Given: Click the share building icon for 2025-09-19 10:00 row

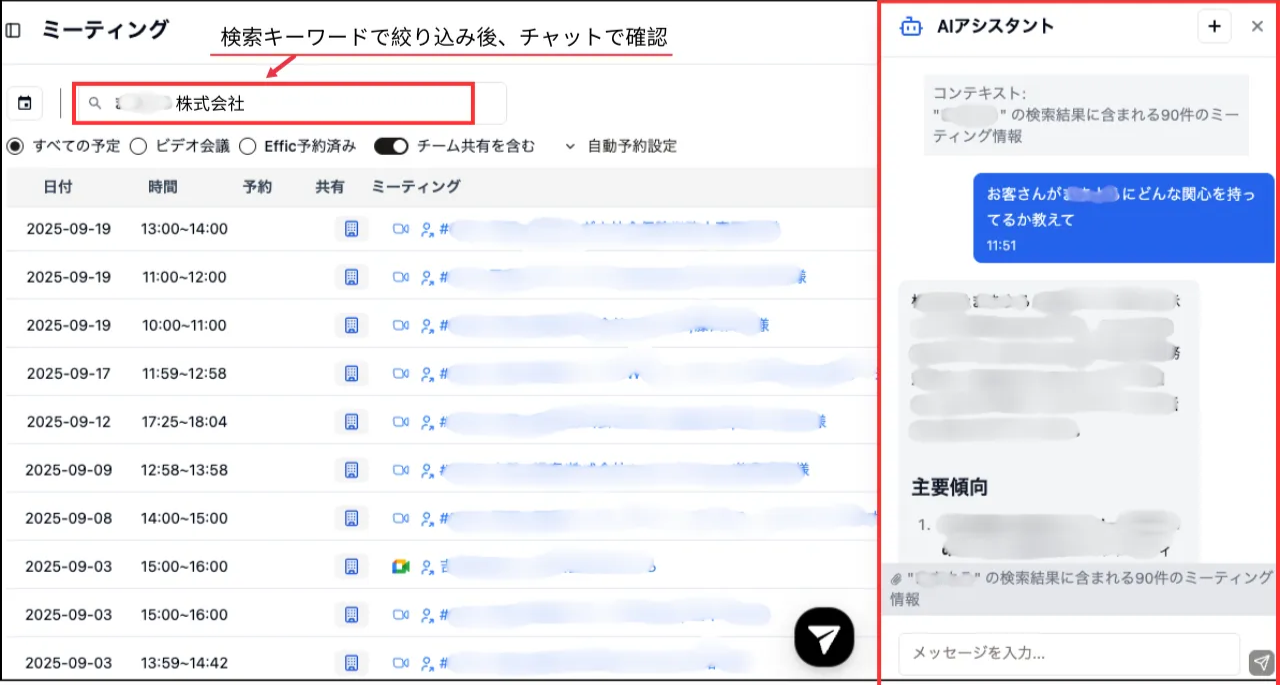Looking at the screenshot, I should click(x=351, y=325).
